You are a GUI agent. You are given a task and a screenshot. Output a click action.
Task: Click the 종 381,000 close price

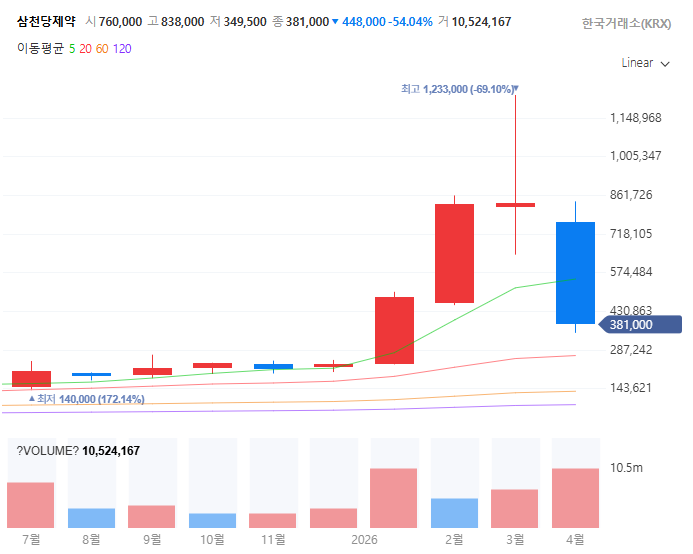point(301,22)
